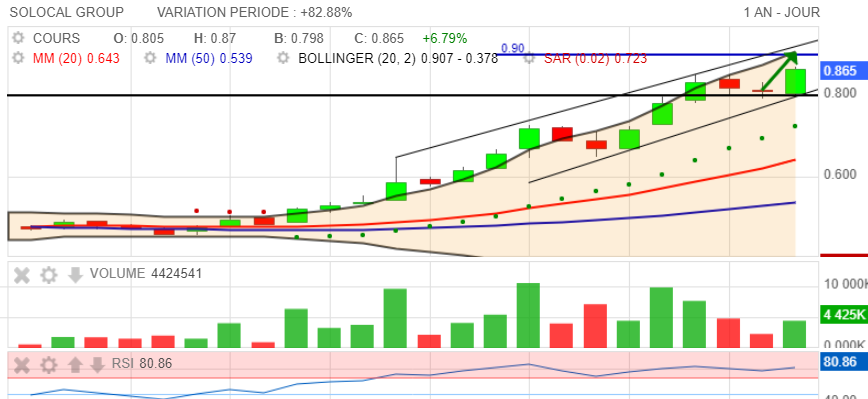Viewport: 868px width, 399px height.
Task: Select the MM (20) 0.643 label
Action: (76, 58)
